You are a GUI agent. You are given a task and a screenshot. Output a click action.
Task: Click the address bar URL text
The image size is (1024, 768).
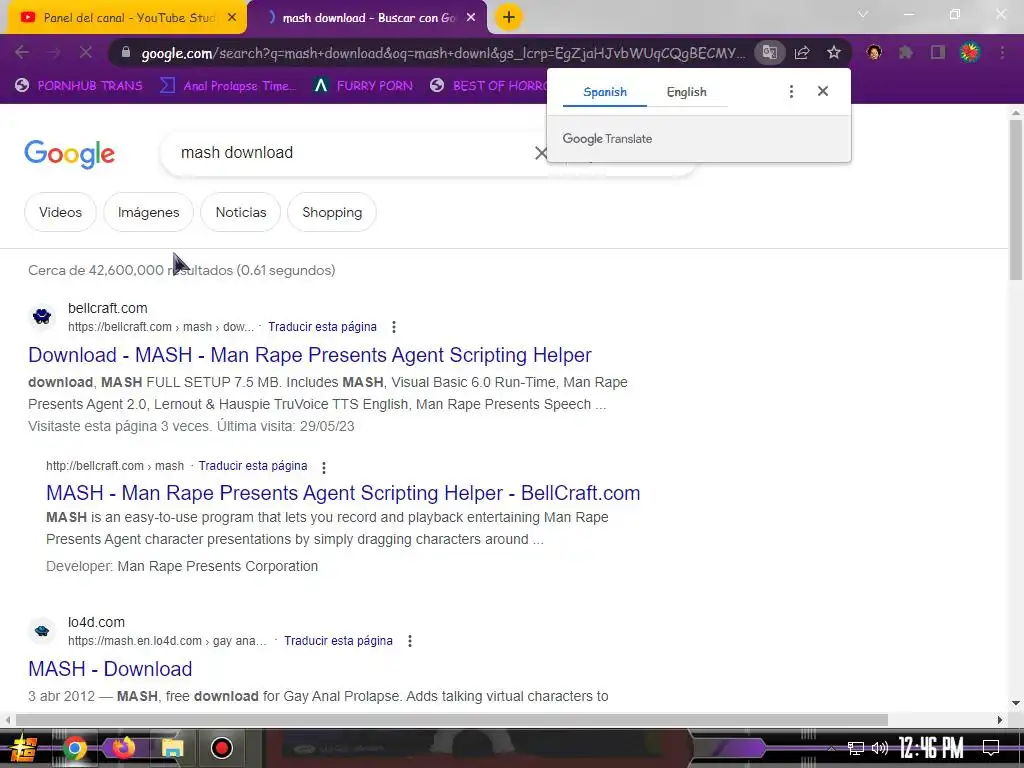point(443,53)
